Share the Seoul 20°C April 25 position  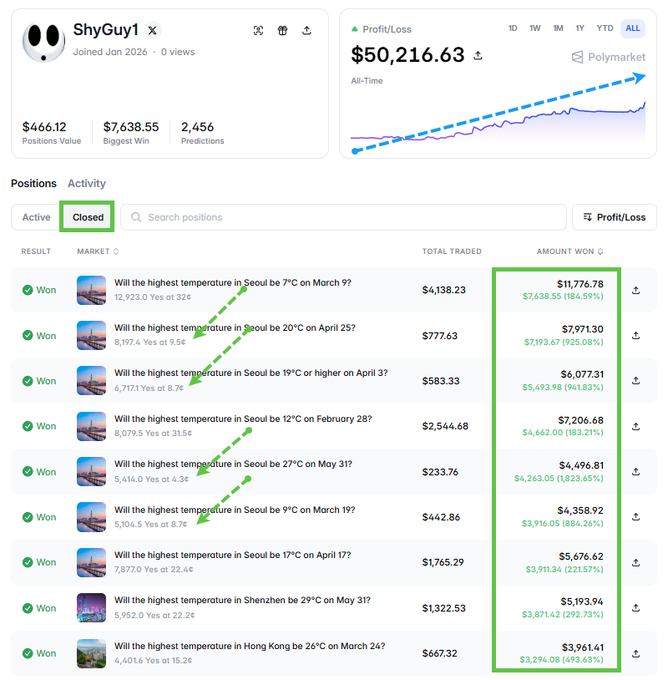pos(636,335)
